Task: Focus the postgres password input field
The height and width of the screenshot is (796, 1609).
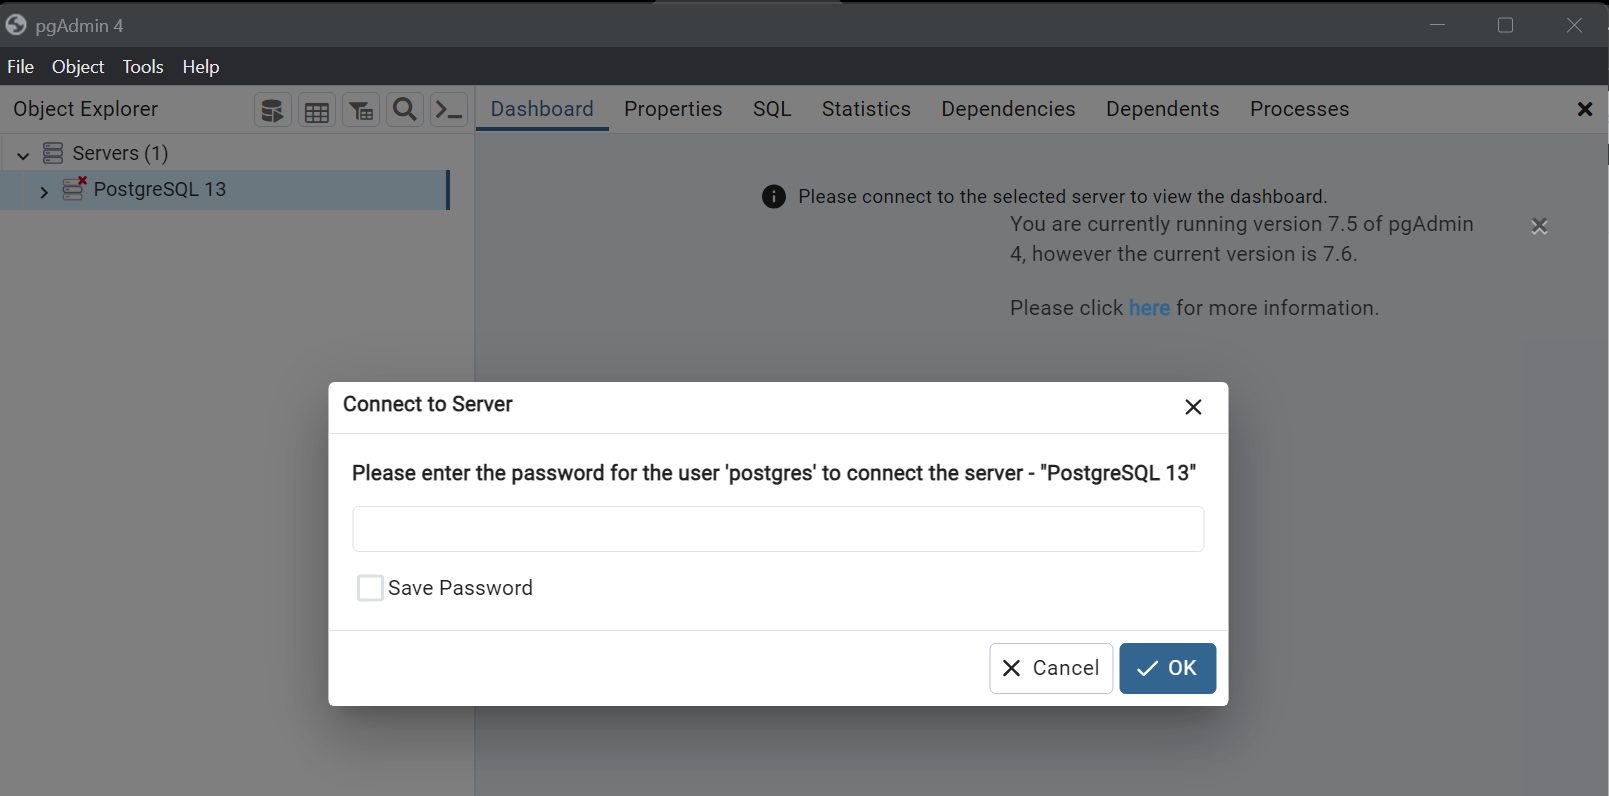Action: click(778, 529)
